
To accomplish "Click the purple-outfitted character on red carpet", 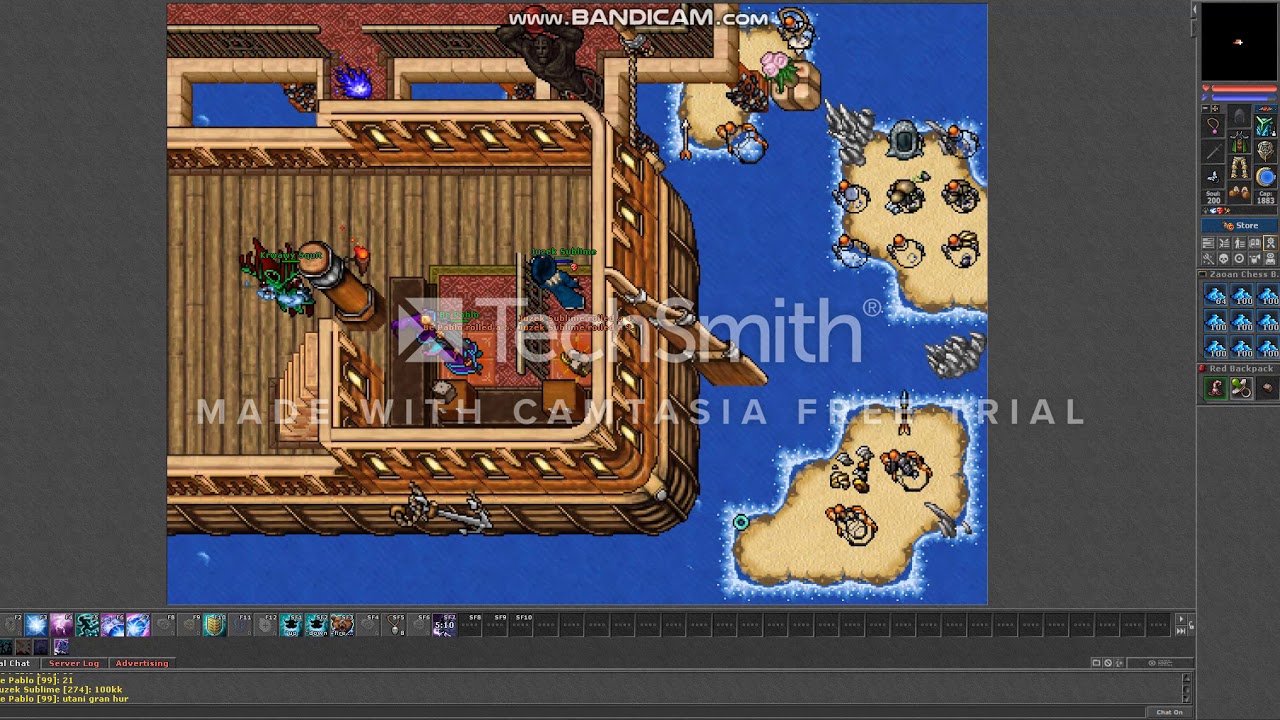I will click(440, 343).
